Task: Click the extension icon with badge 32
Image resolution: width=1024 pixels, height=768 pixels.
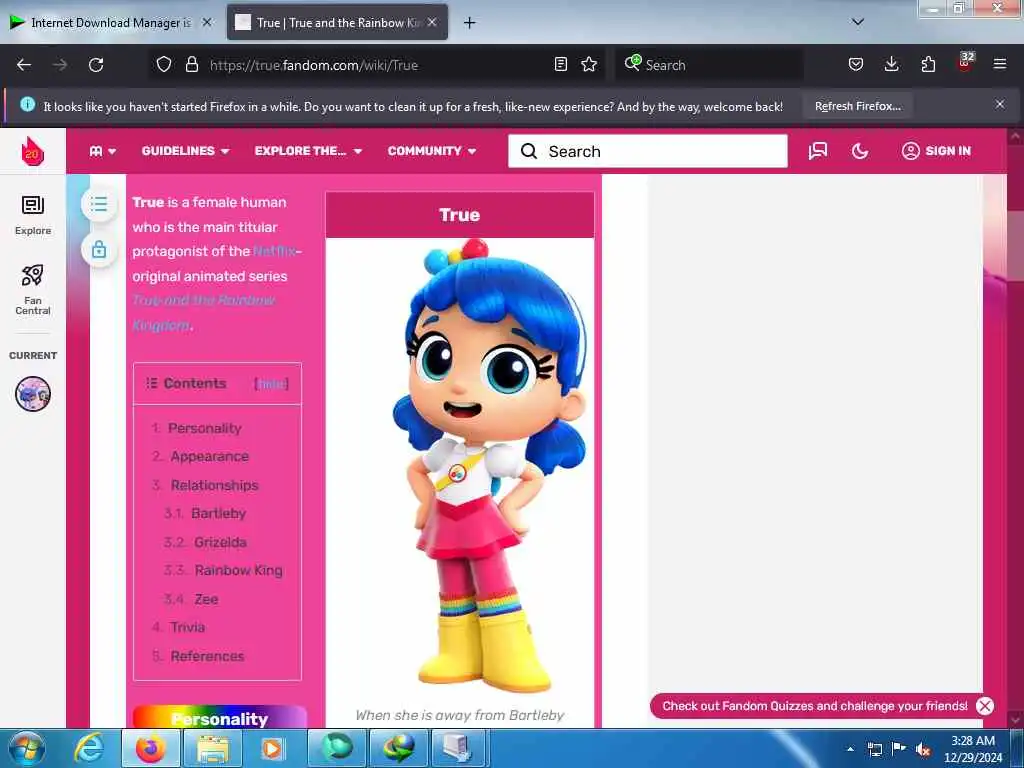Action: click(x=965, y=63)
